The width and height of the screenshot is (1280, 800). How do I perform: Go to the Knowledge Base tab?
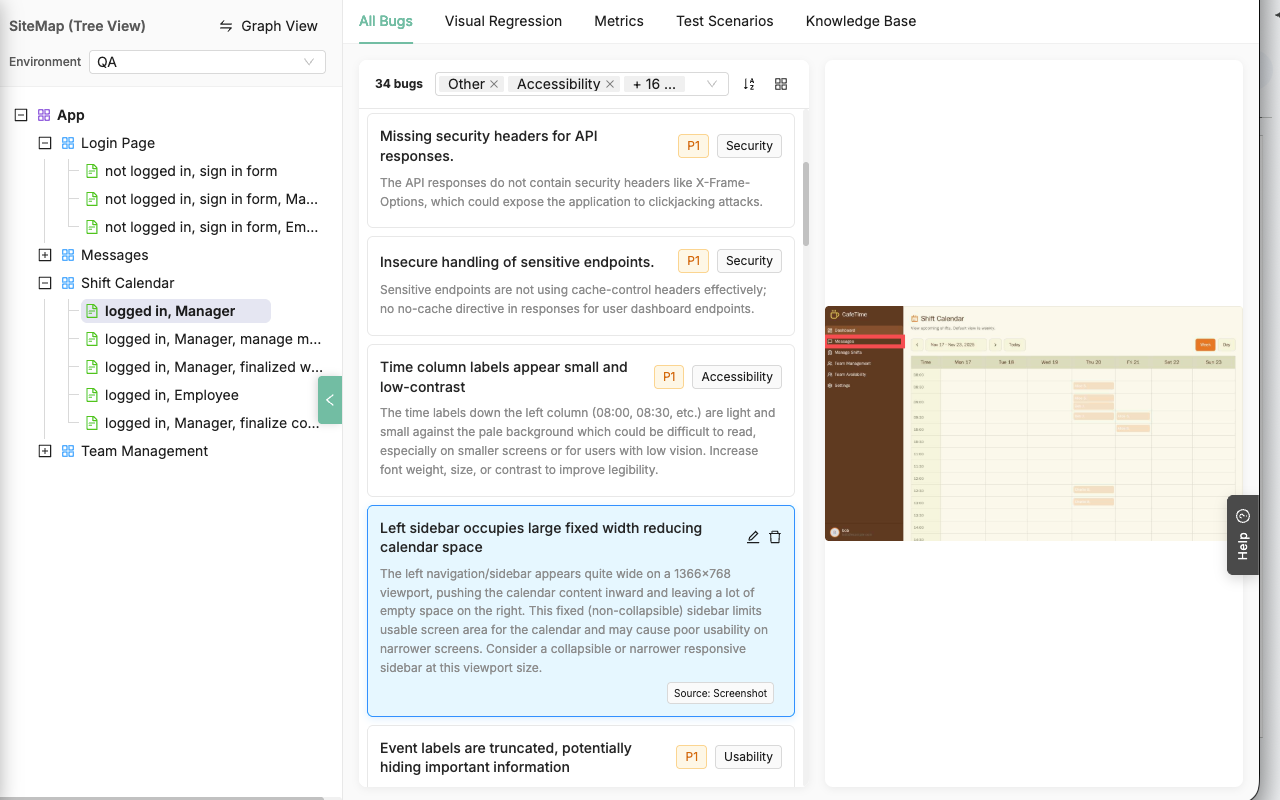860,21
